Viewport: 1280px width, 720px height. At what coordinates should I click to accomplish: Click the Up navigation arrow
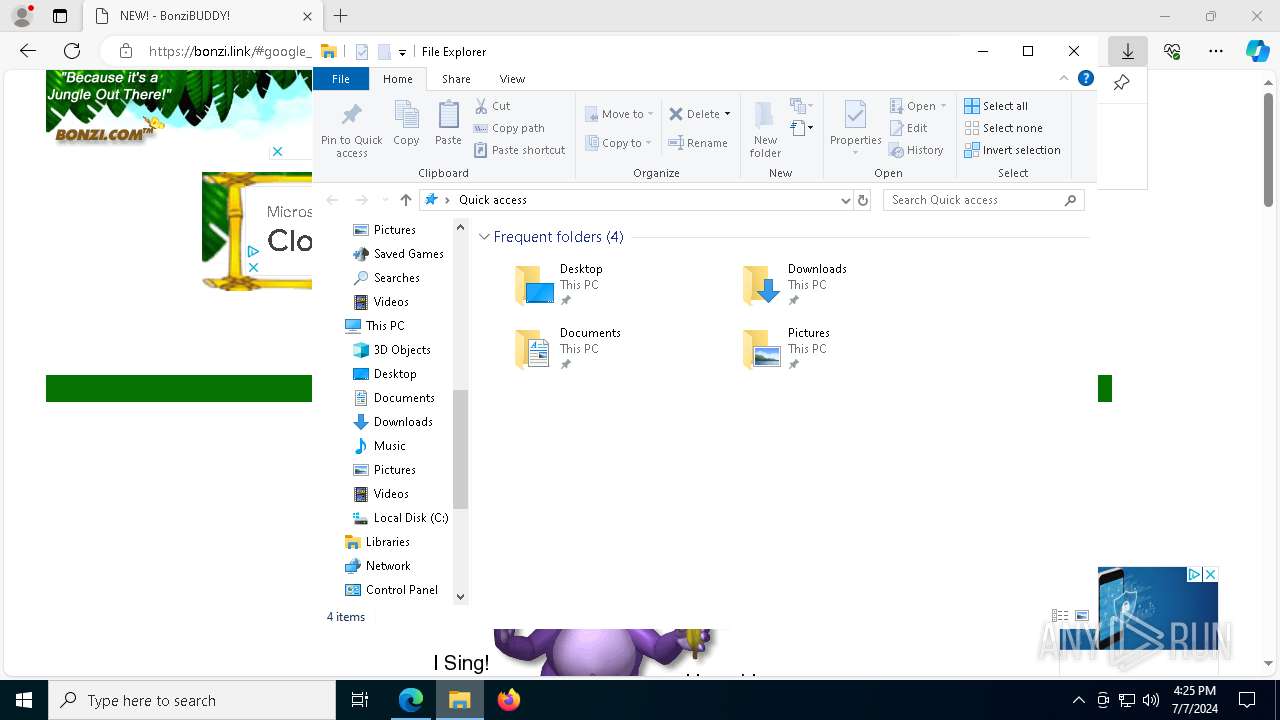pyautogui.click(x=405, y=200)
